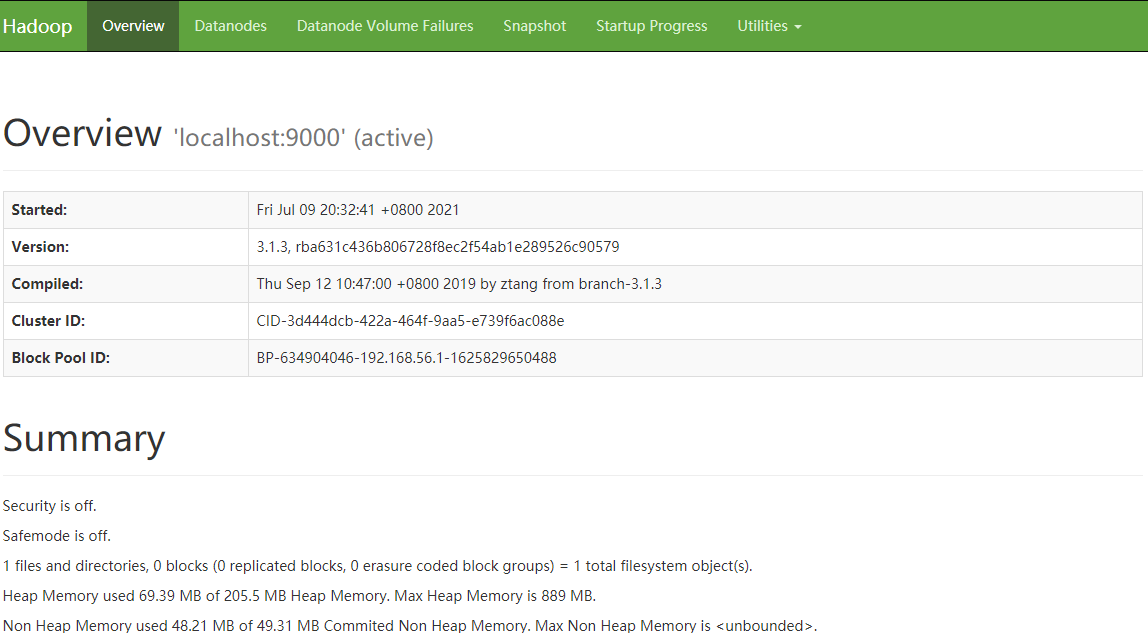Click the Compiled: row label
Viewport: 1148px width, 633px height.
(48, 284)
